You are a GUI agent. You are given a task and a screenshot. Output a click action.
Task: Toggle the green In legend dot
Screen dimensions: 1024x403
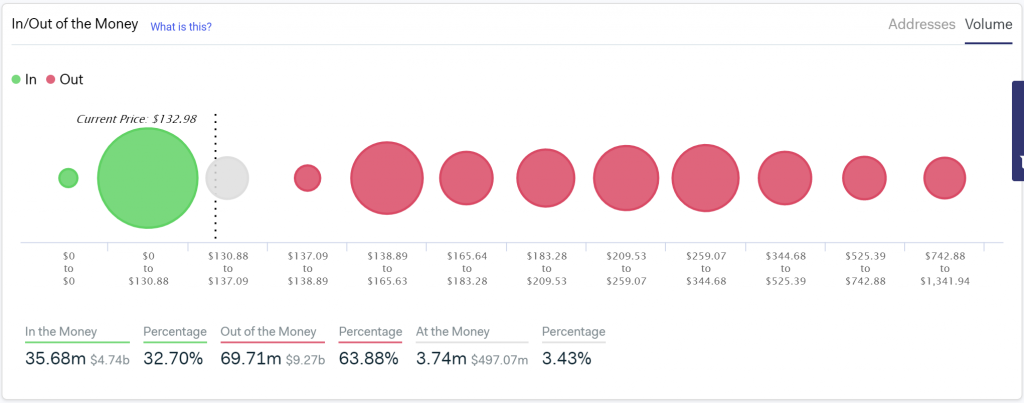coord(16,79)
